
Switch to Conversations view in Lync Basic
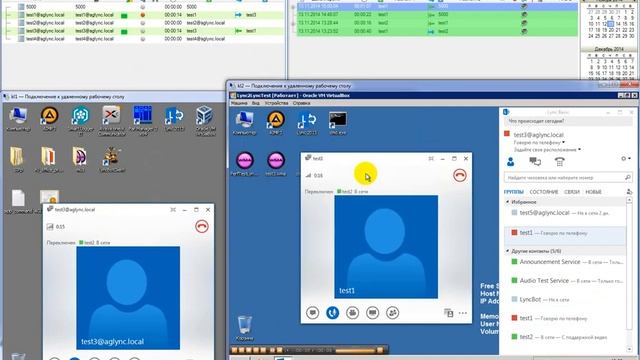pos(535,162)
